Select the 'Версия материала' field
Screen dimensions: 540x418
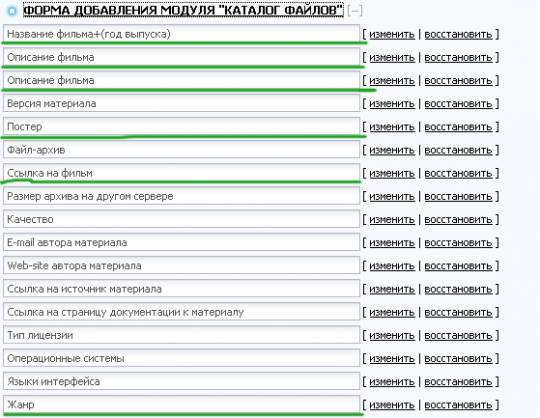[181, 103]
